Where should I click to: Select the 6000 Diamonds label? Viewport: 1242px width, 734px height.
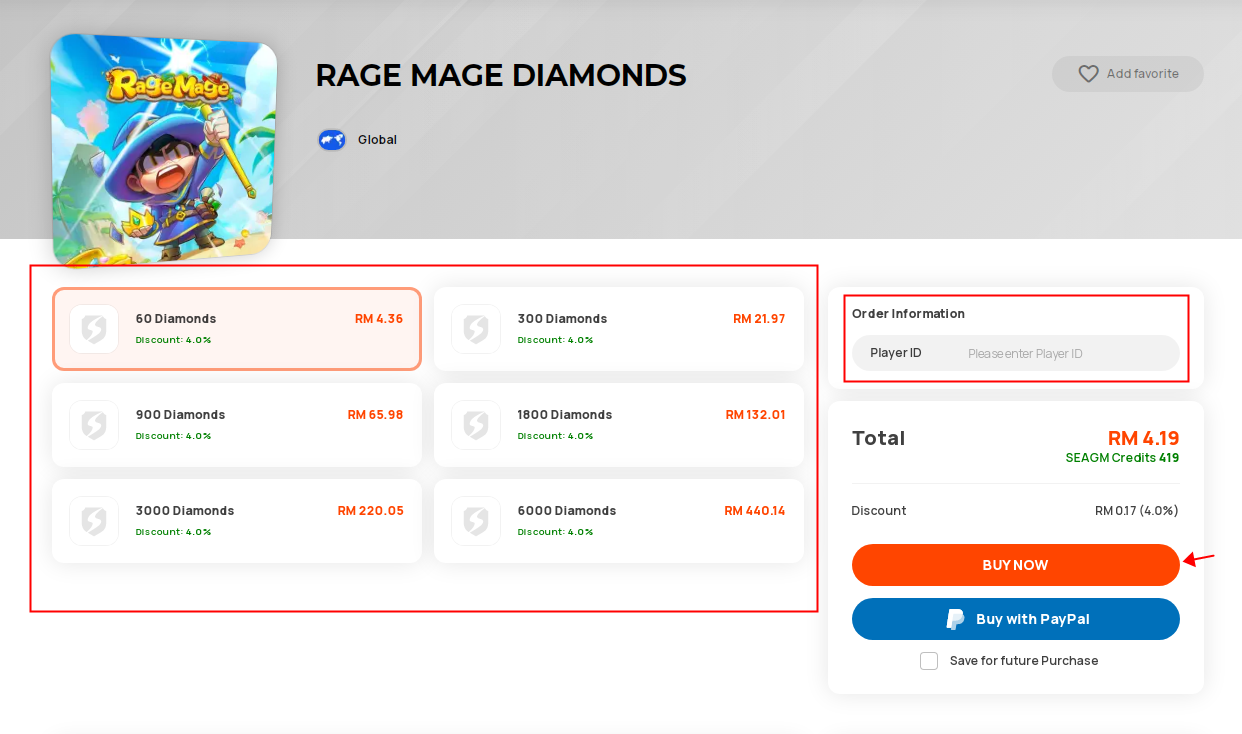click(567, 511)
